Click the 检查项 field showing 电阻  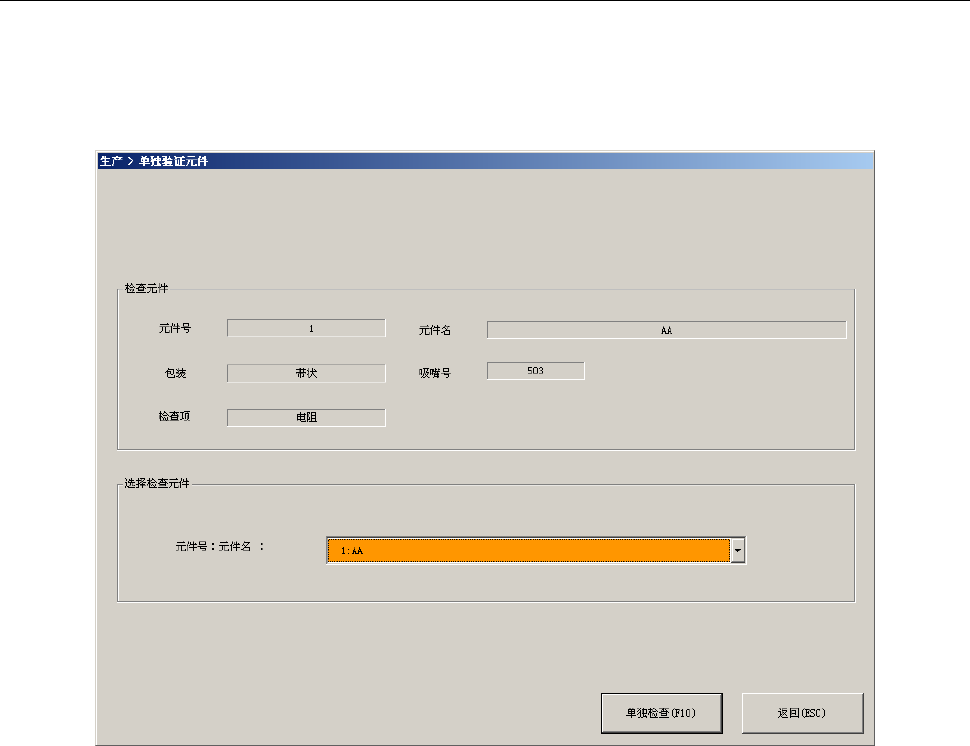point(306,418)
